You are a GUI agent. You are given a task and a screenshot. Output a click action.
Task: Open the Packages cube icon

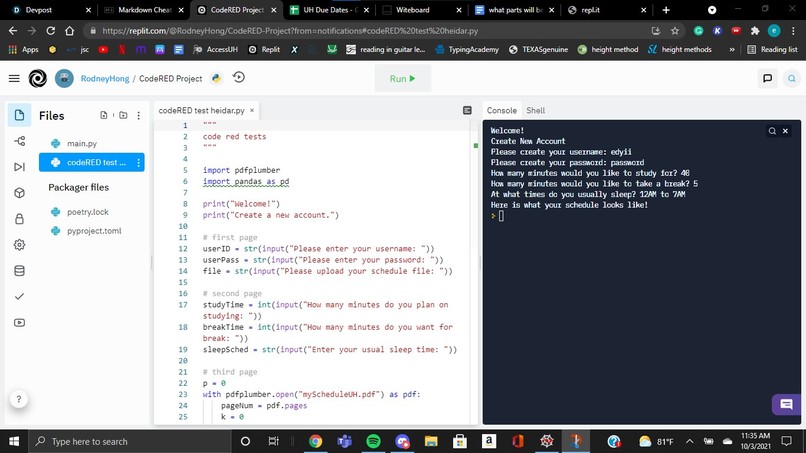tap(20, 193)
